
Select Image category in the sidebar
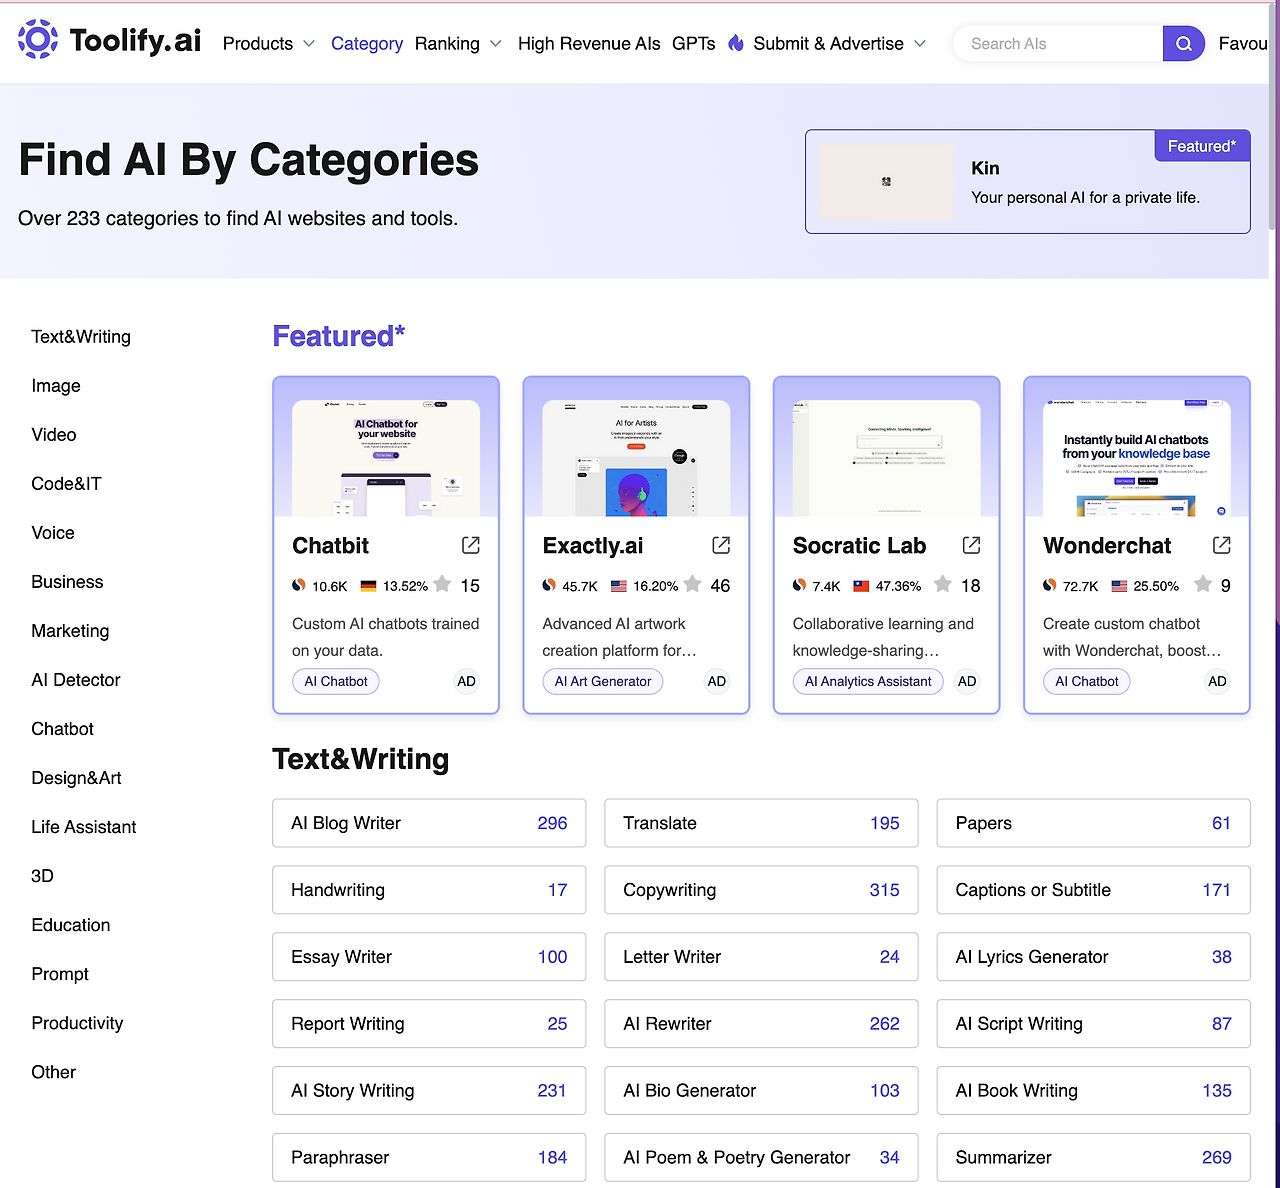click(56, 385)
